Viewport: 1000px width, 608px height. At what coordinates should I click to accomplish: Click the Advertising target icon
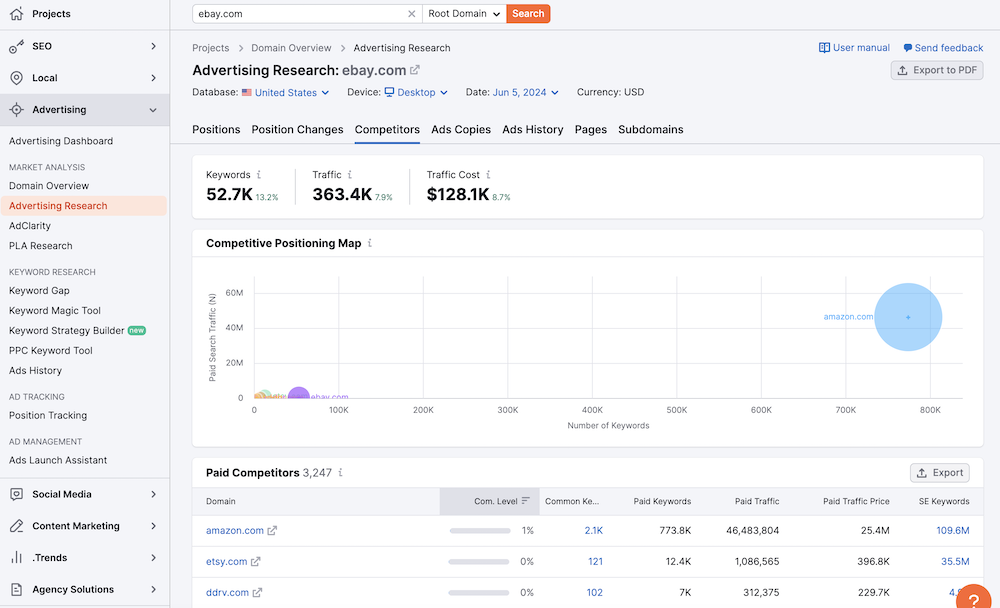click(17, 110)
